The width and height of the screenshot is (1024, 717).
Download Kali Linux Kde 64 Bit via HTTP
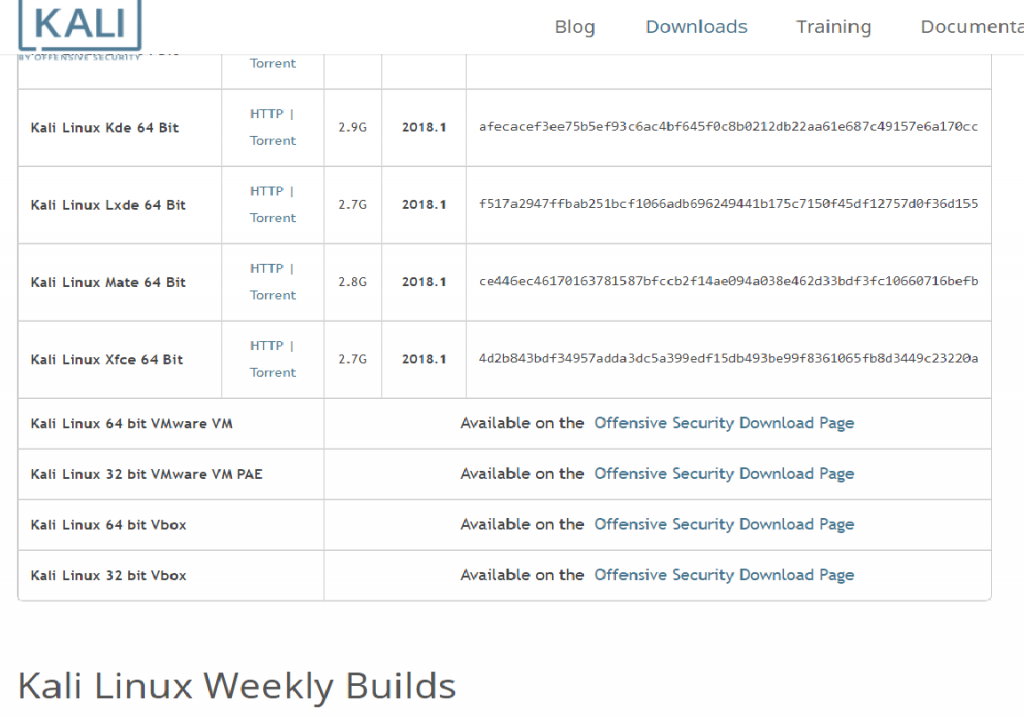pos(266,114)
